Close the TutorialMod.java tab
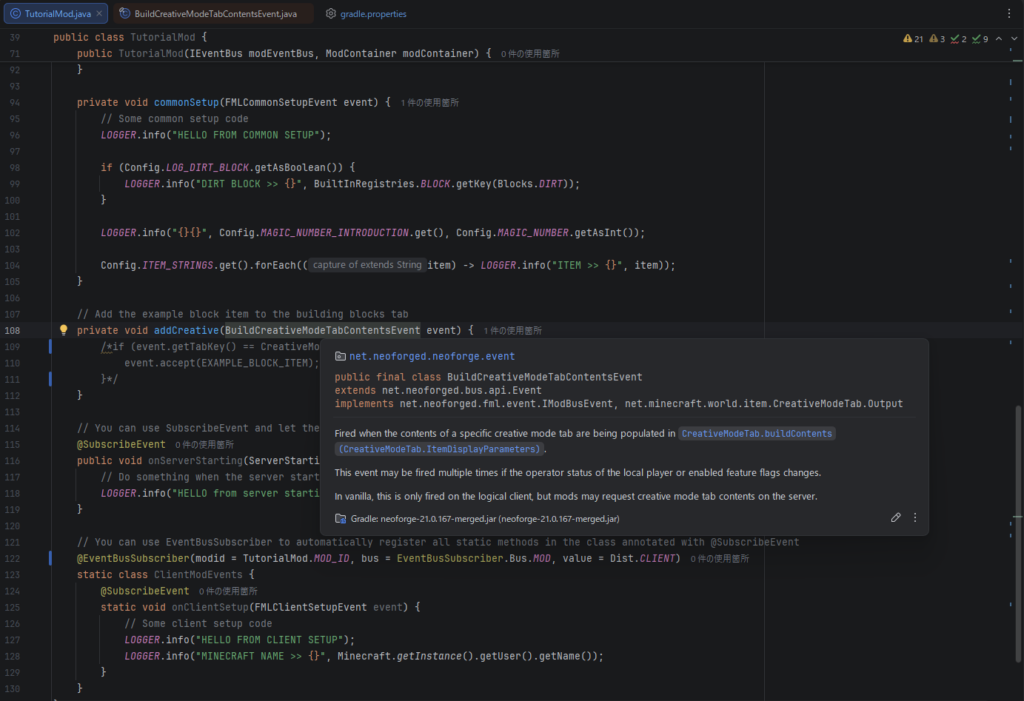This screenshot has height=701, width=1024. [x=99, y=14]
